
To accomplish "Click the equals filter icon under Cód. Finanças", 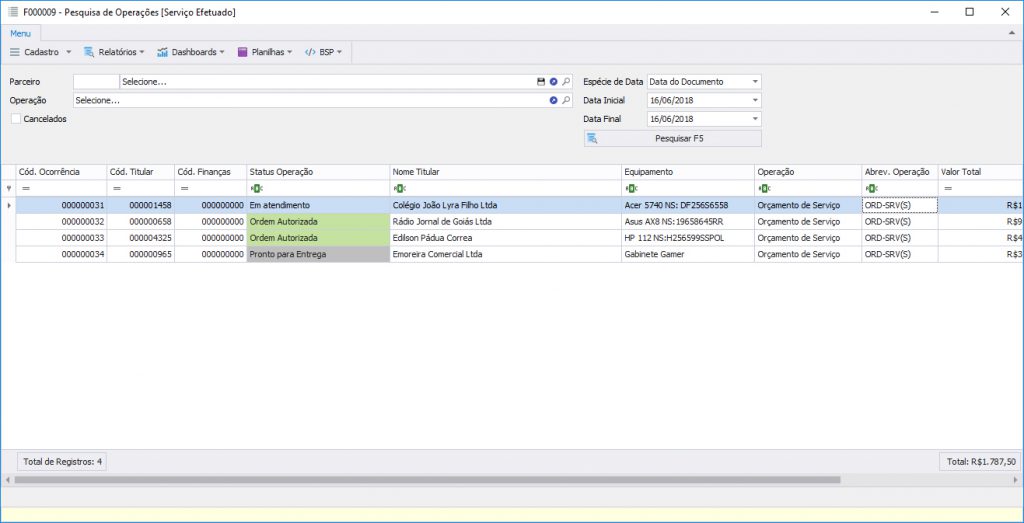I will pos(185,189).
